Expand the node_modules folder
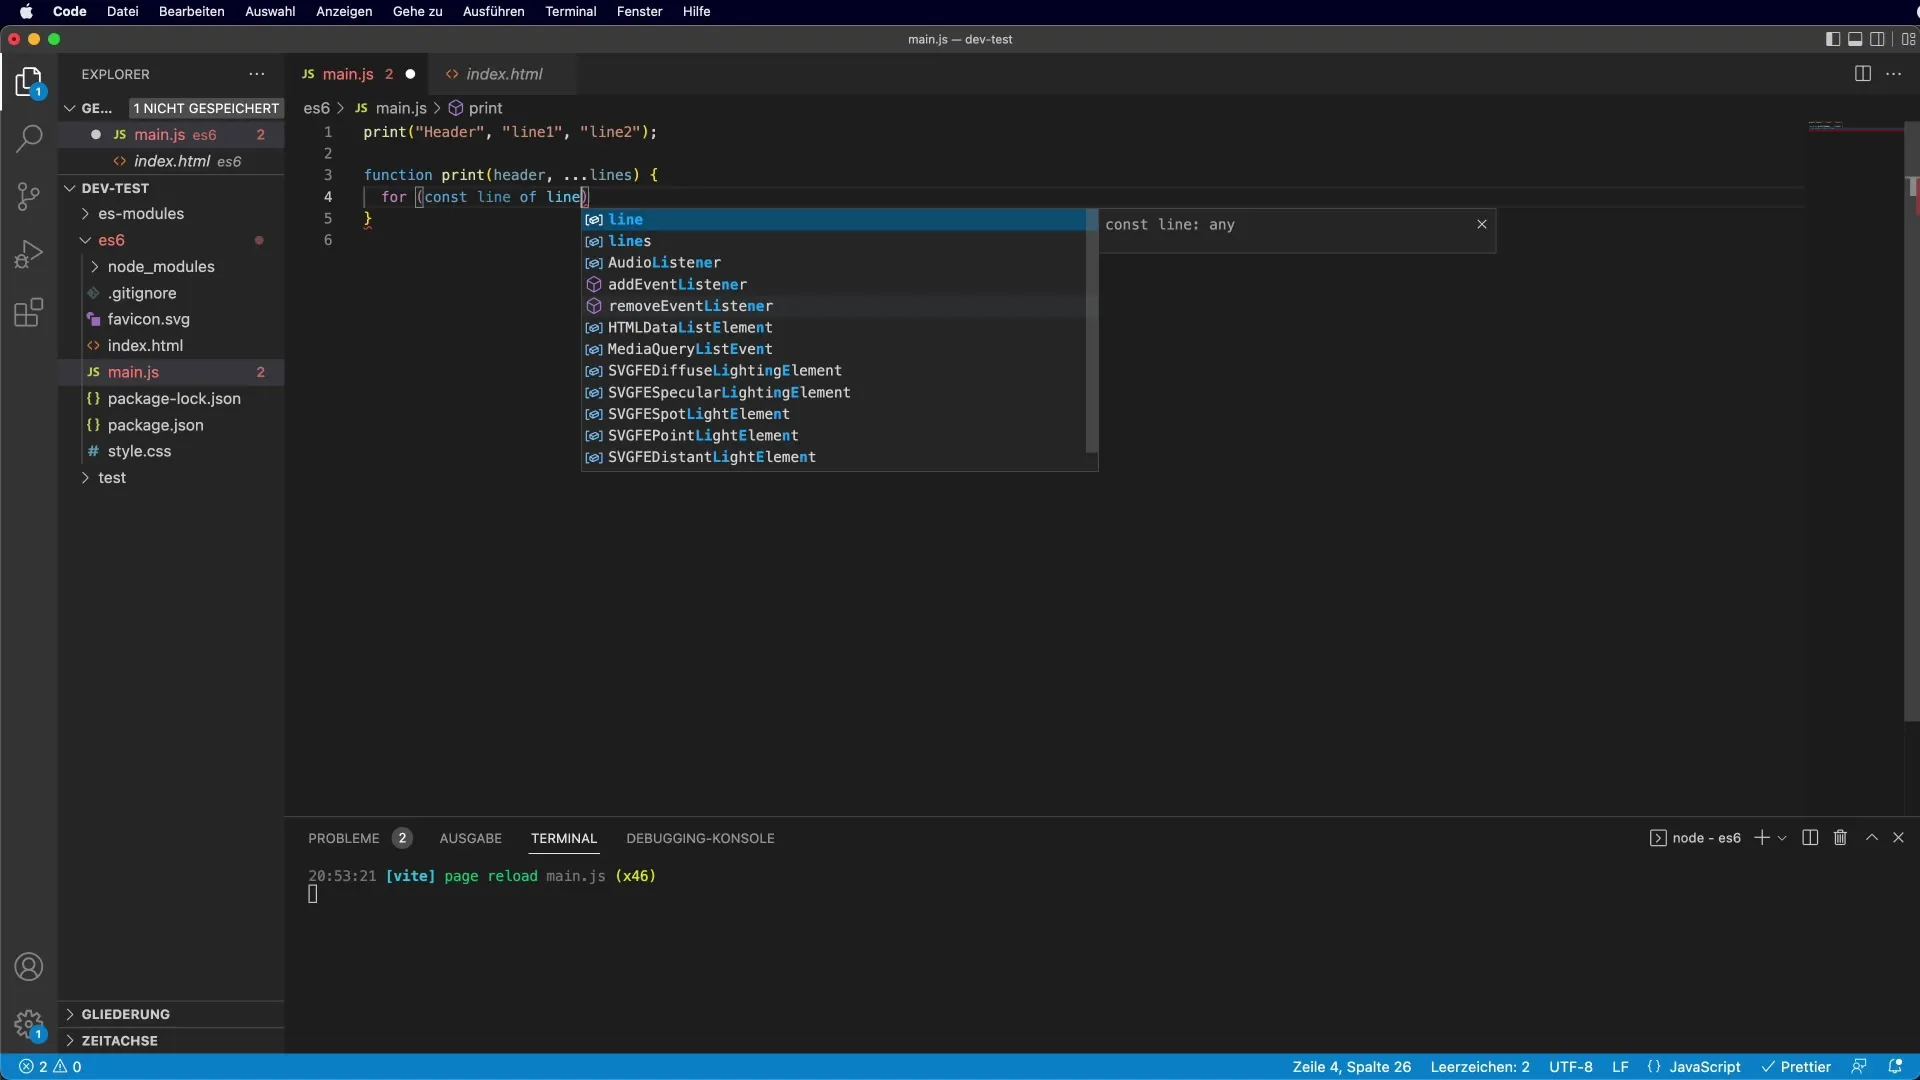This screenshot has width=1920, height=1080. click(161, 267)
